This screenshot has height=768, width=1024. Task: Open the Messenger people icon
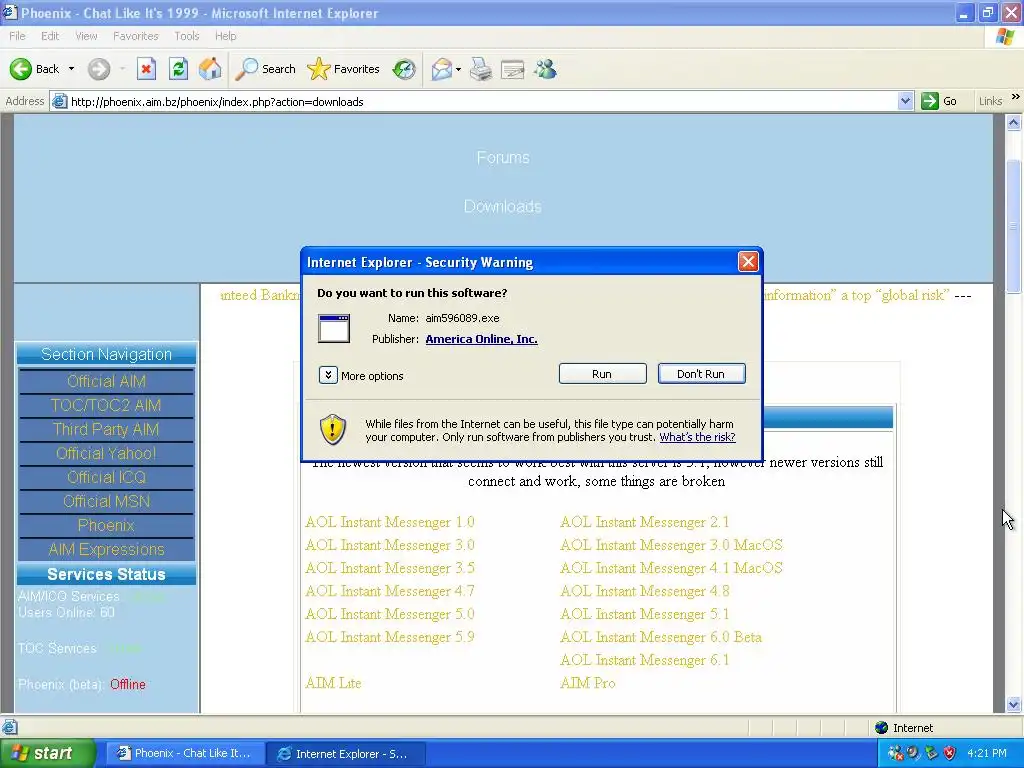pyautogui.click(x=545, y=69)
